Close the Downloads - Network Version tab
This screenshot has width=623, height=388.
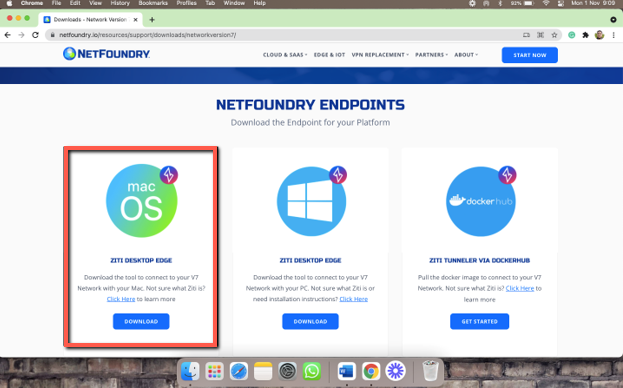(x=135, y=19)
